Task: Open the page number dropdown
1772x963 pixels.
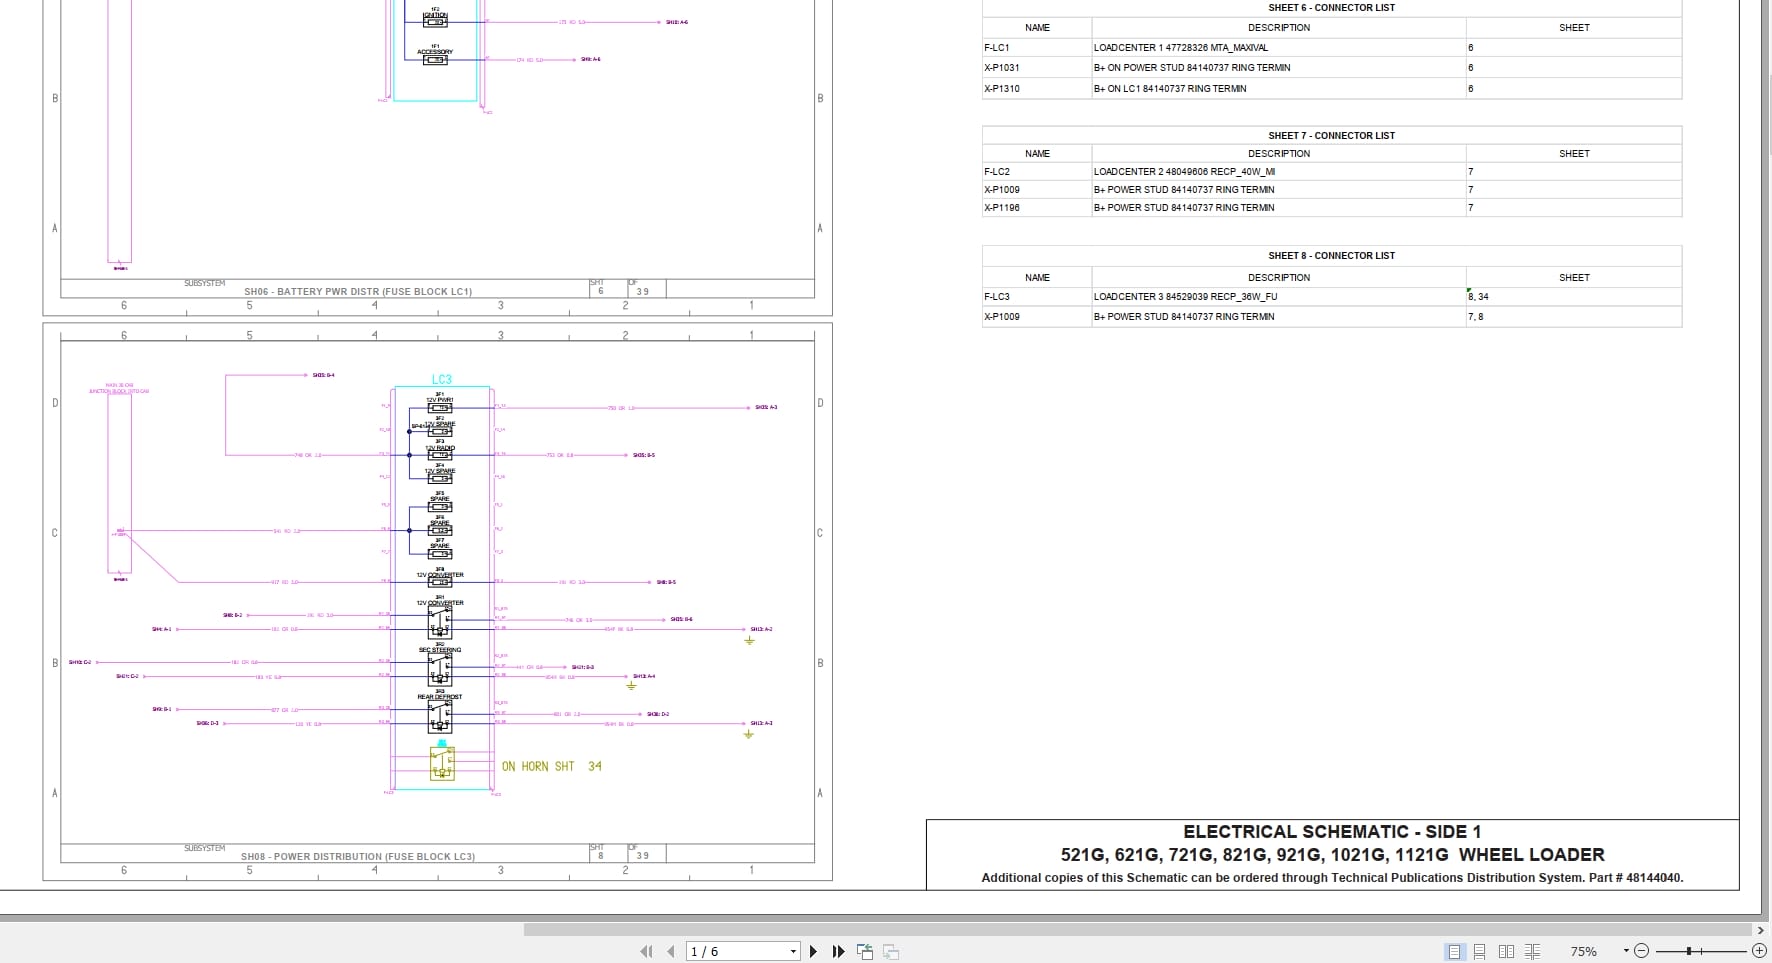Action: coord(793,951)
